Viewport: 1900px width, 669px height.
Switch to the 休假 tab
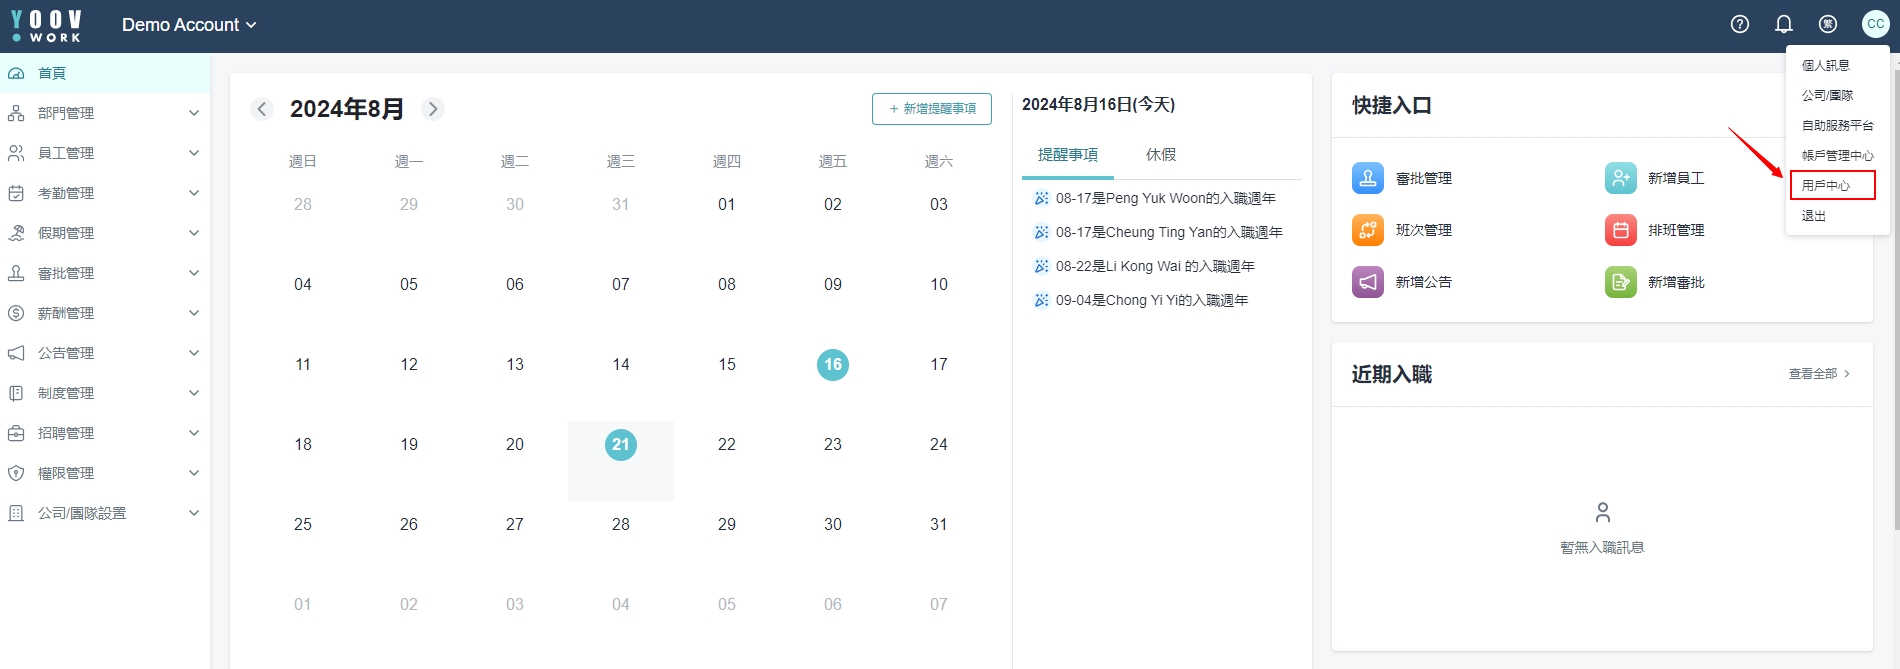pyautogui.click(x=1160, y=155)
